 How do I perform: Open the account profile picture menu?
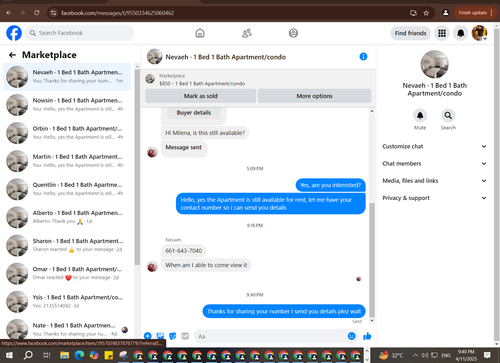(x=479, y=33)
